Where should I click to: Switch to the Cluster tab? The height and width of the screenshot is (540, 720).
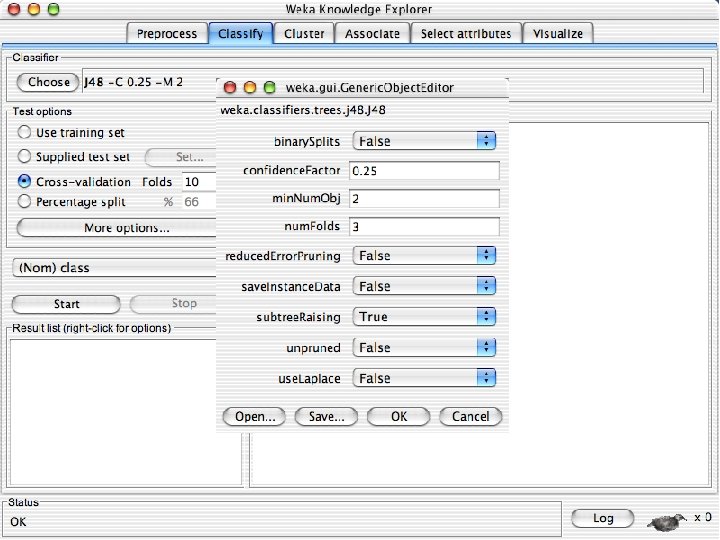click(304, 34)
